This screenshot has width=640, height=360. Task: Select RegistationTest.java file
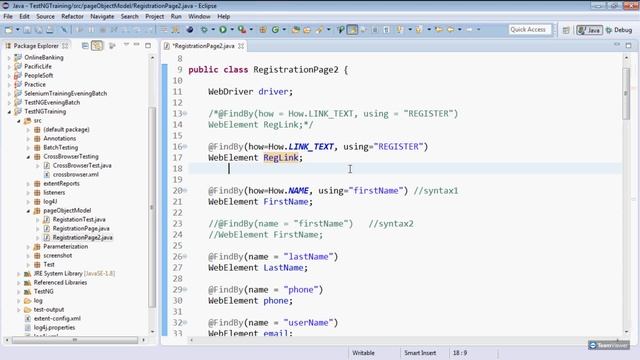point(79,220)
